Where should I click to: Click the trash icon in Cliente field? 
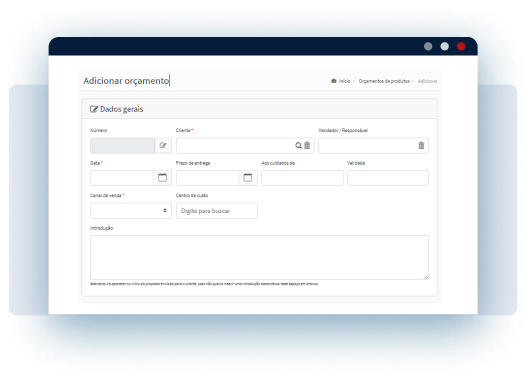tap(307, 145)
